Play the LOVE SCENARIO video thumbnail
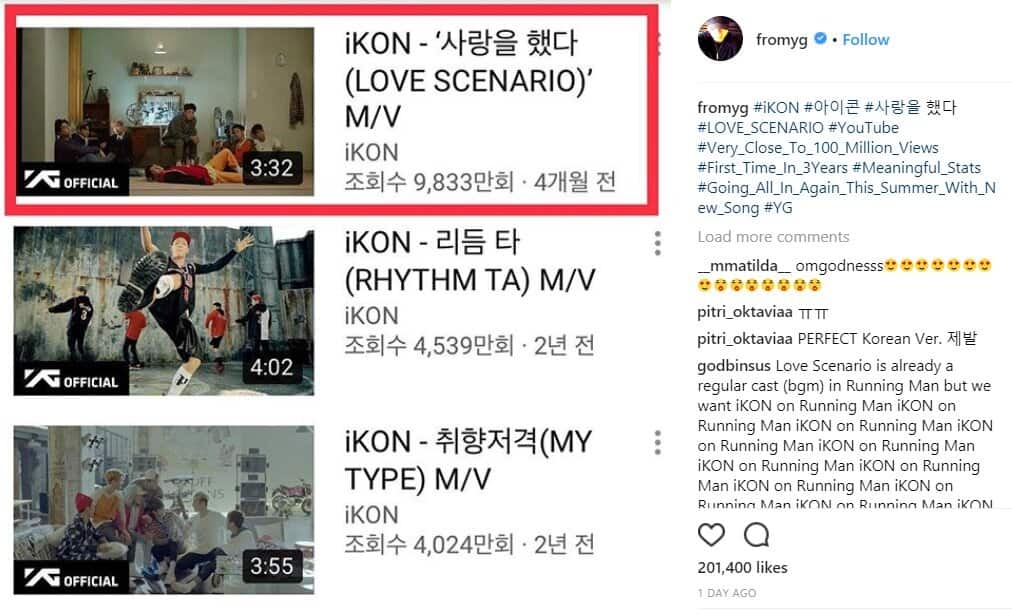 point(165,111)
